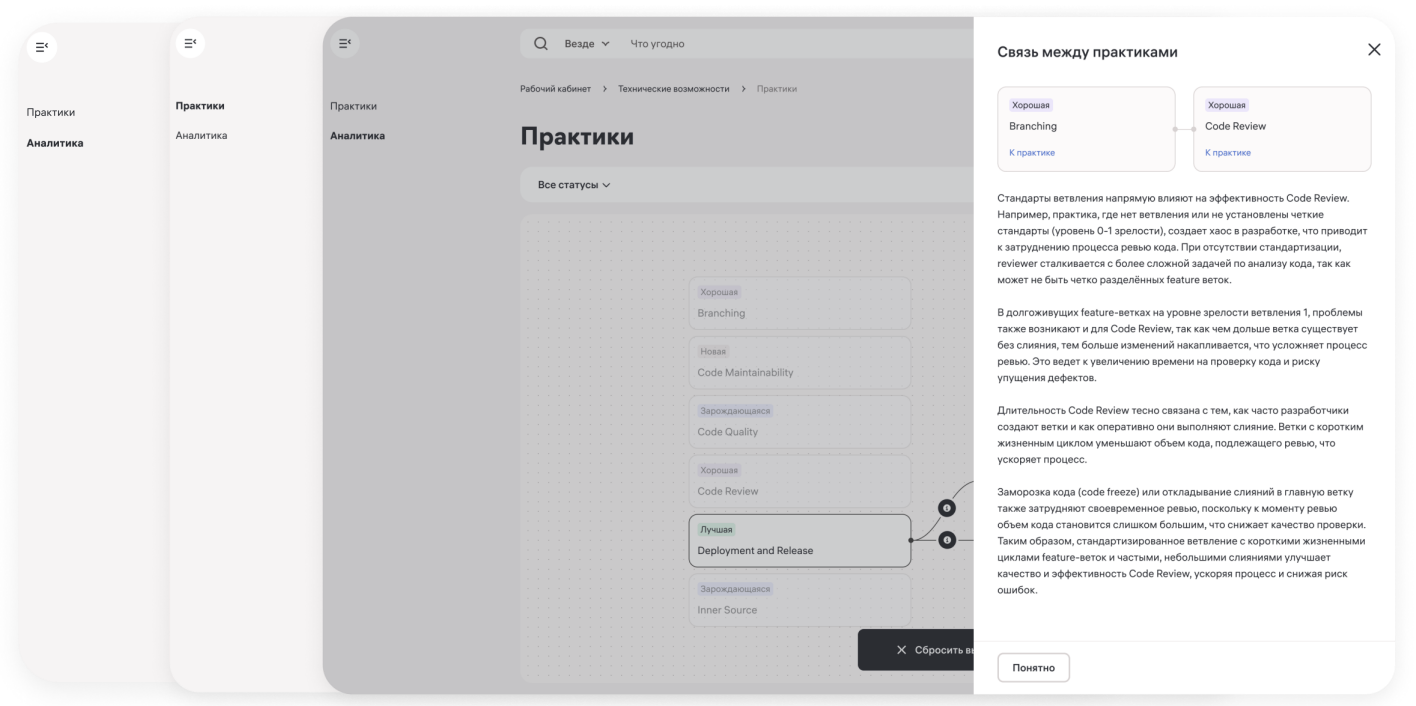Close the Связь между практиками panel
This screenshot has height=706, width=1416.
tap(1376, 48)
